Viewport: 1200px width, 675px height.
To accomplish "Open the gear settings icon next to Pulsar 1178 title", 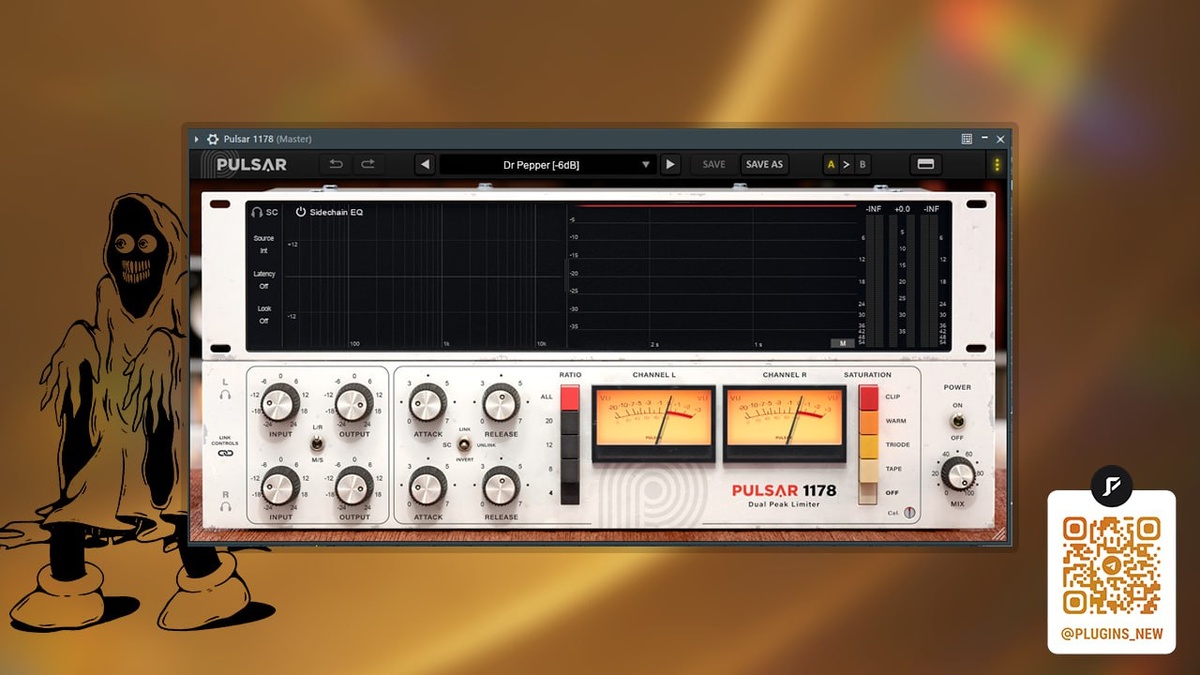I will (x=213, y=139).
